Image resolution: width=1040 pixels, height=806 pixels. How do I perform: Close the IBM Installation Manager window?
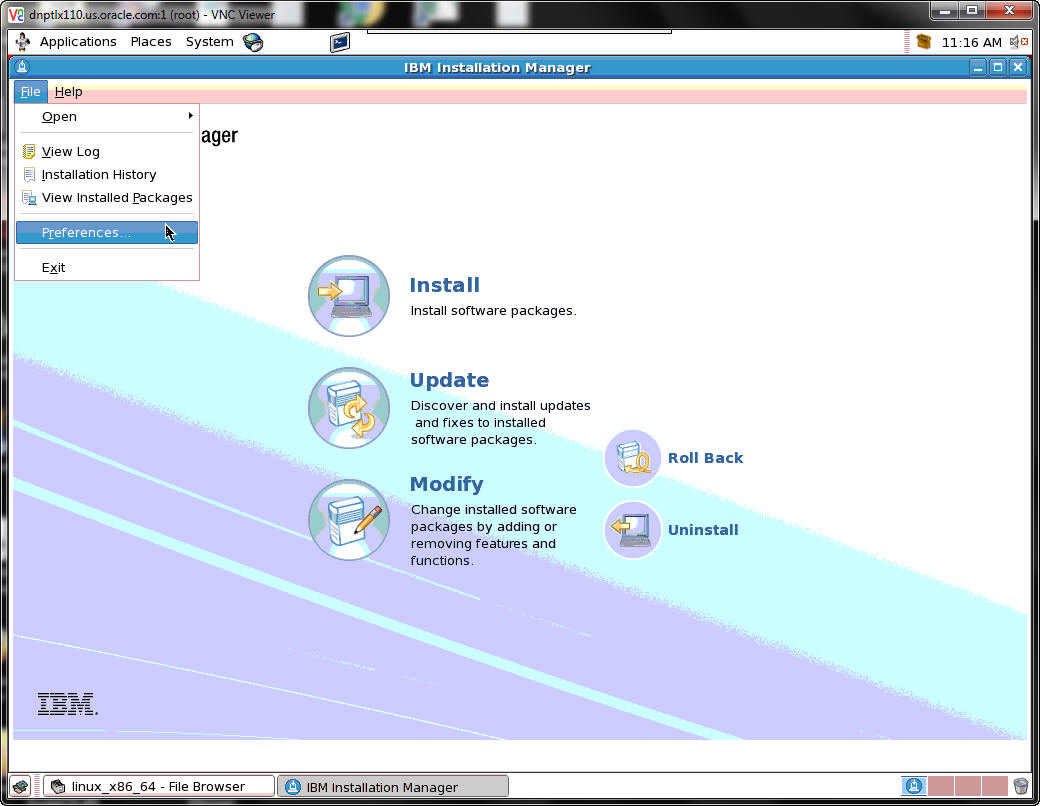(1017, 67)
